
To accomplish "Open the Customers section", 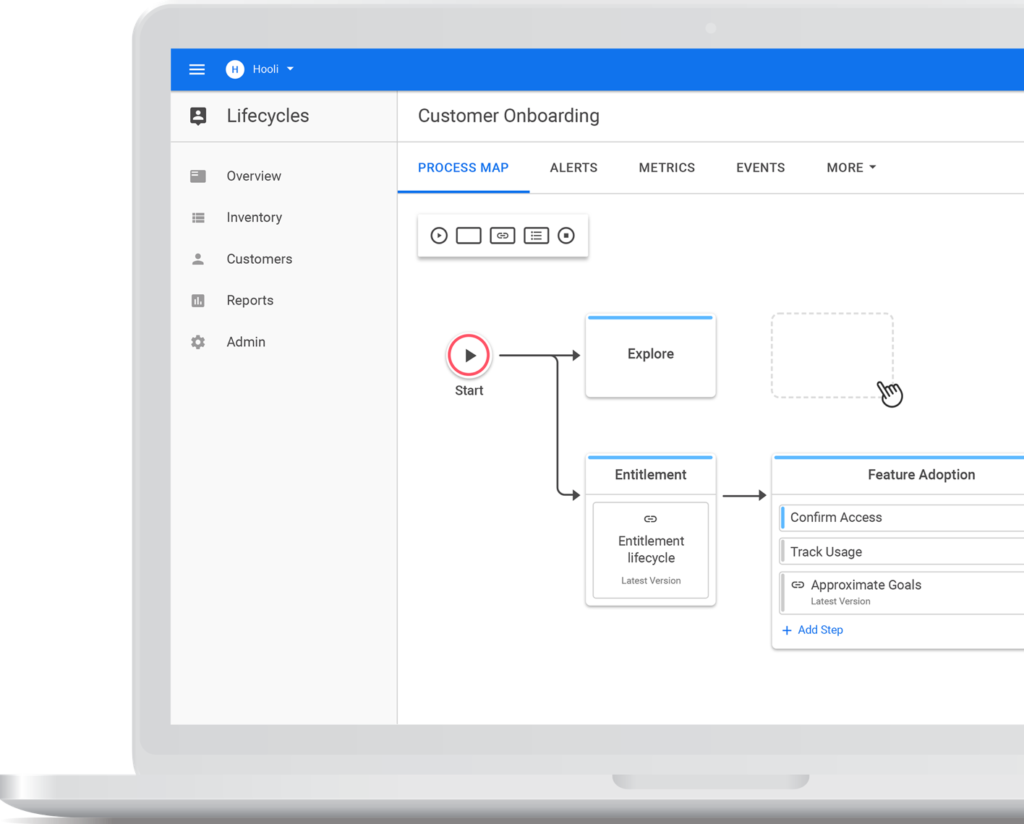I will click(x=259, y=259).
